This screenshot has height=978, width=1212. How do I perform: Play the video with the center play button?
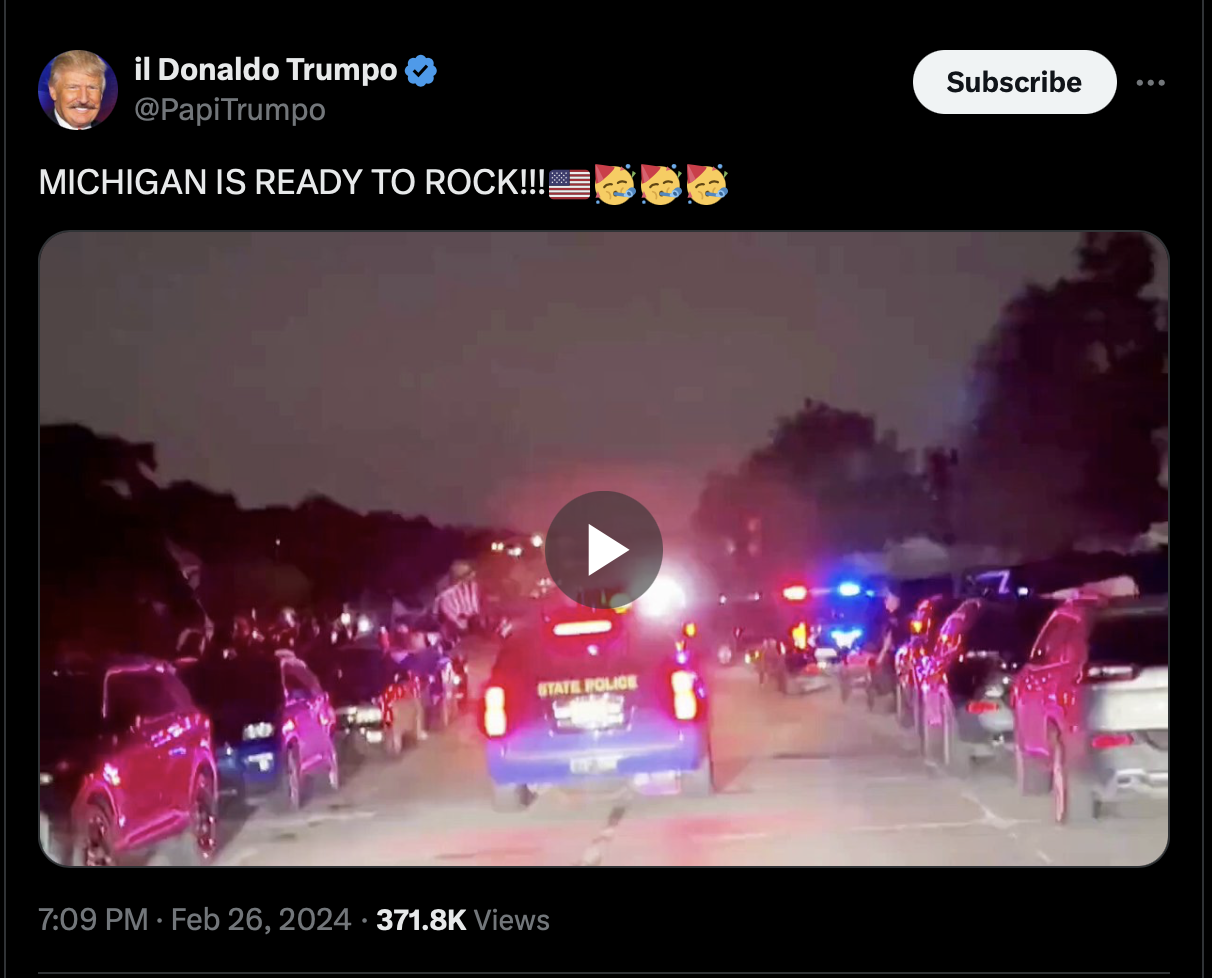coord(604,550)
